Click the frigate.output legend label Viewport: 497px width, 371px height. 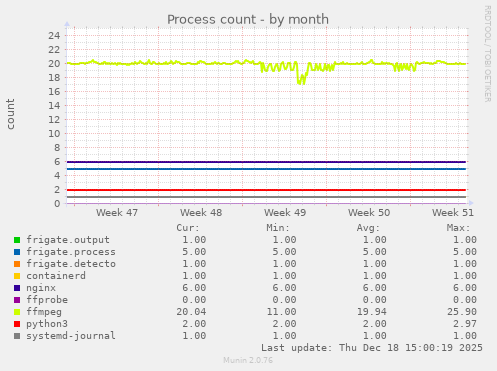[x=68, y=240]
